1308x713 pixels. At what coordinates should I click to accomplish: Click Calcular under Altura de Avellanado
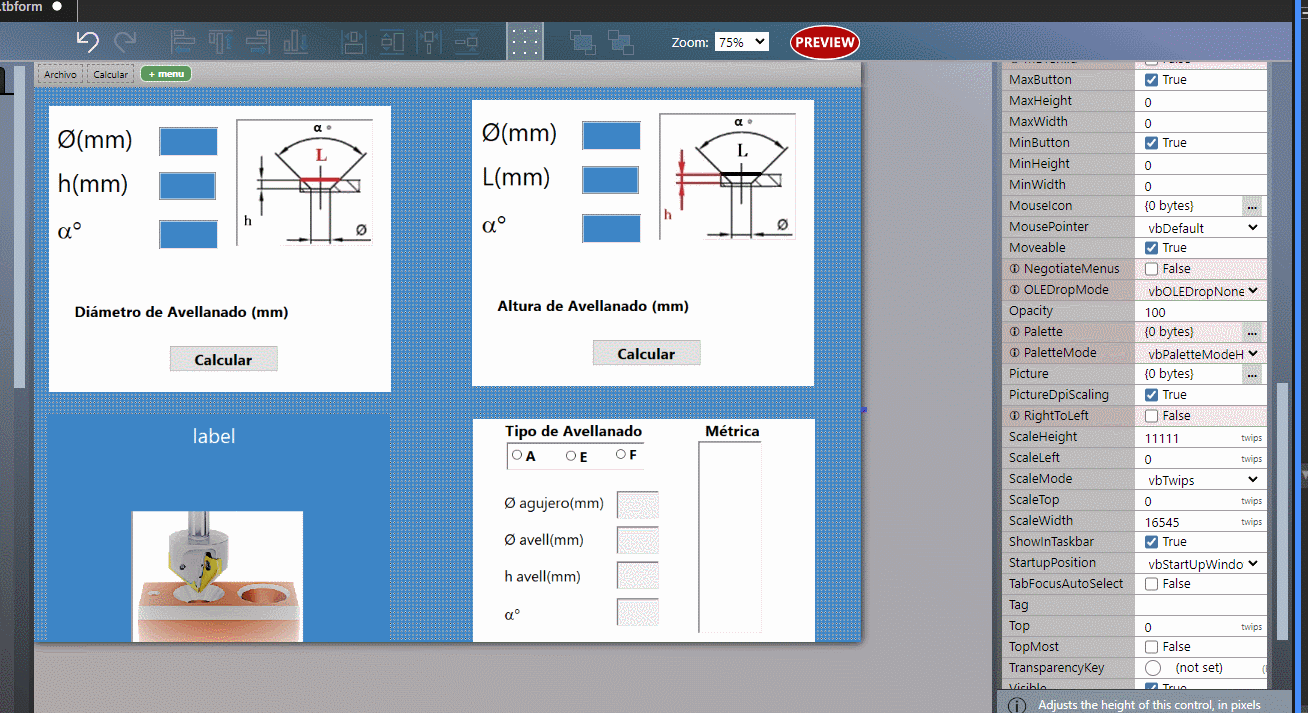point(646,354)
